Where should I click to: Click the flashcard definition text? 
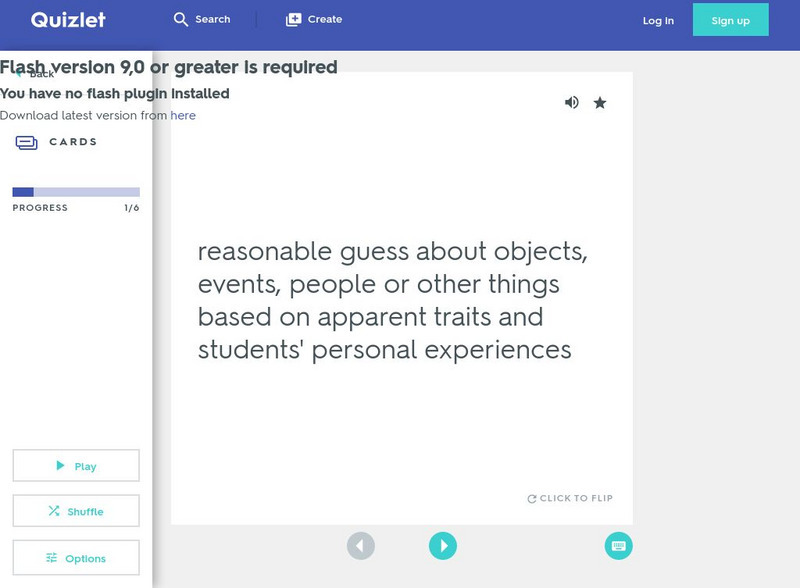coord(392,300)
